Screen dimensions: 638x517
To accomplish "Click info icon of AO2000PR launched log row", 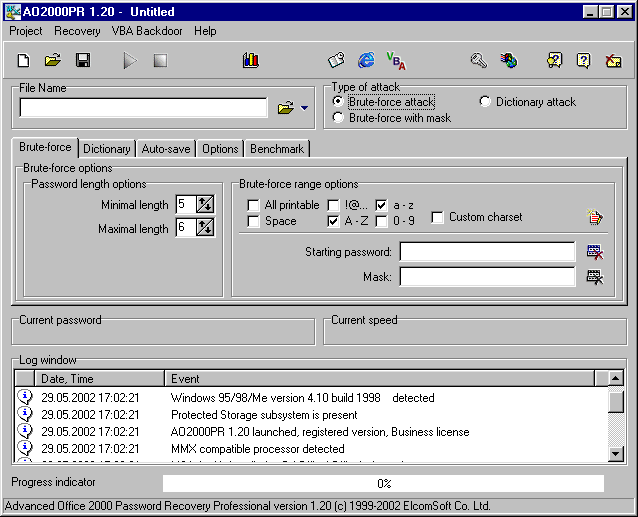I will [x=25, y=431].
